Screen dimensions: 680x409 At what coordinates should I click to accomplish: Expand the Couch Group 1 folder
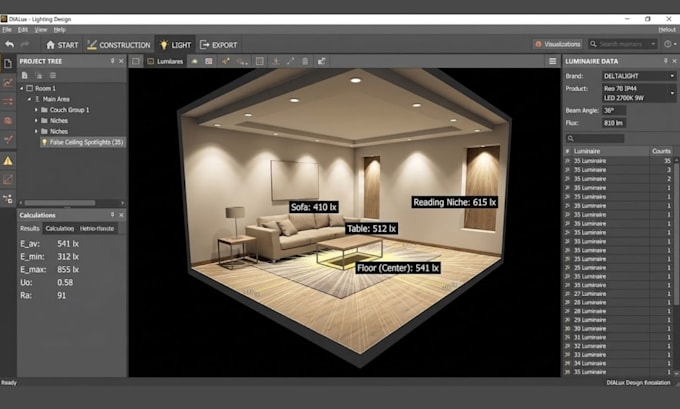pos(36,110)
